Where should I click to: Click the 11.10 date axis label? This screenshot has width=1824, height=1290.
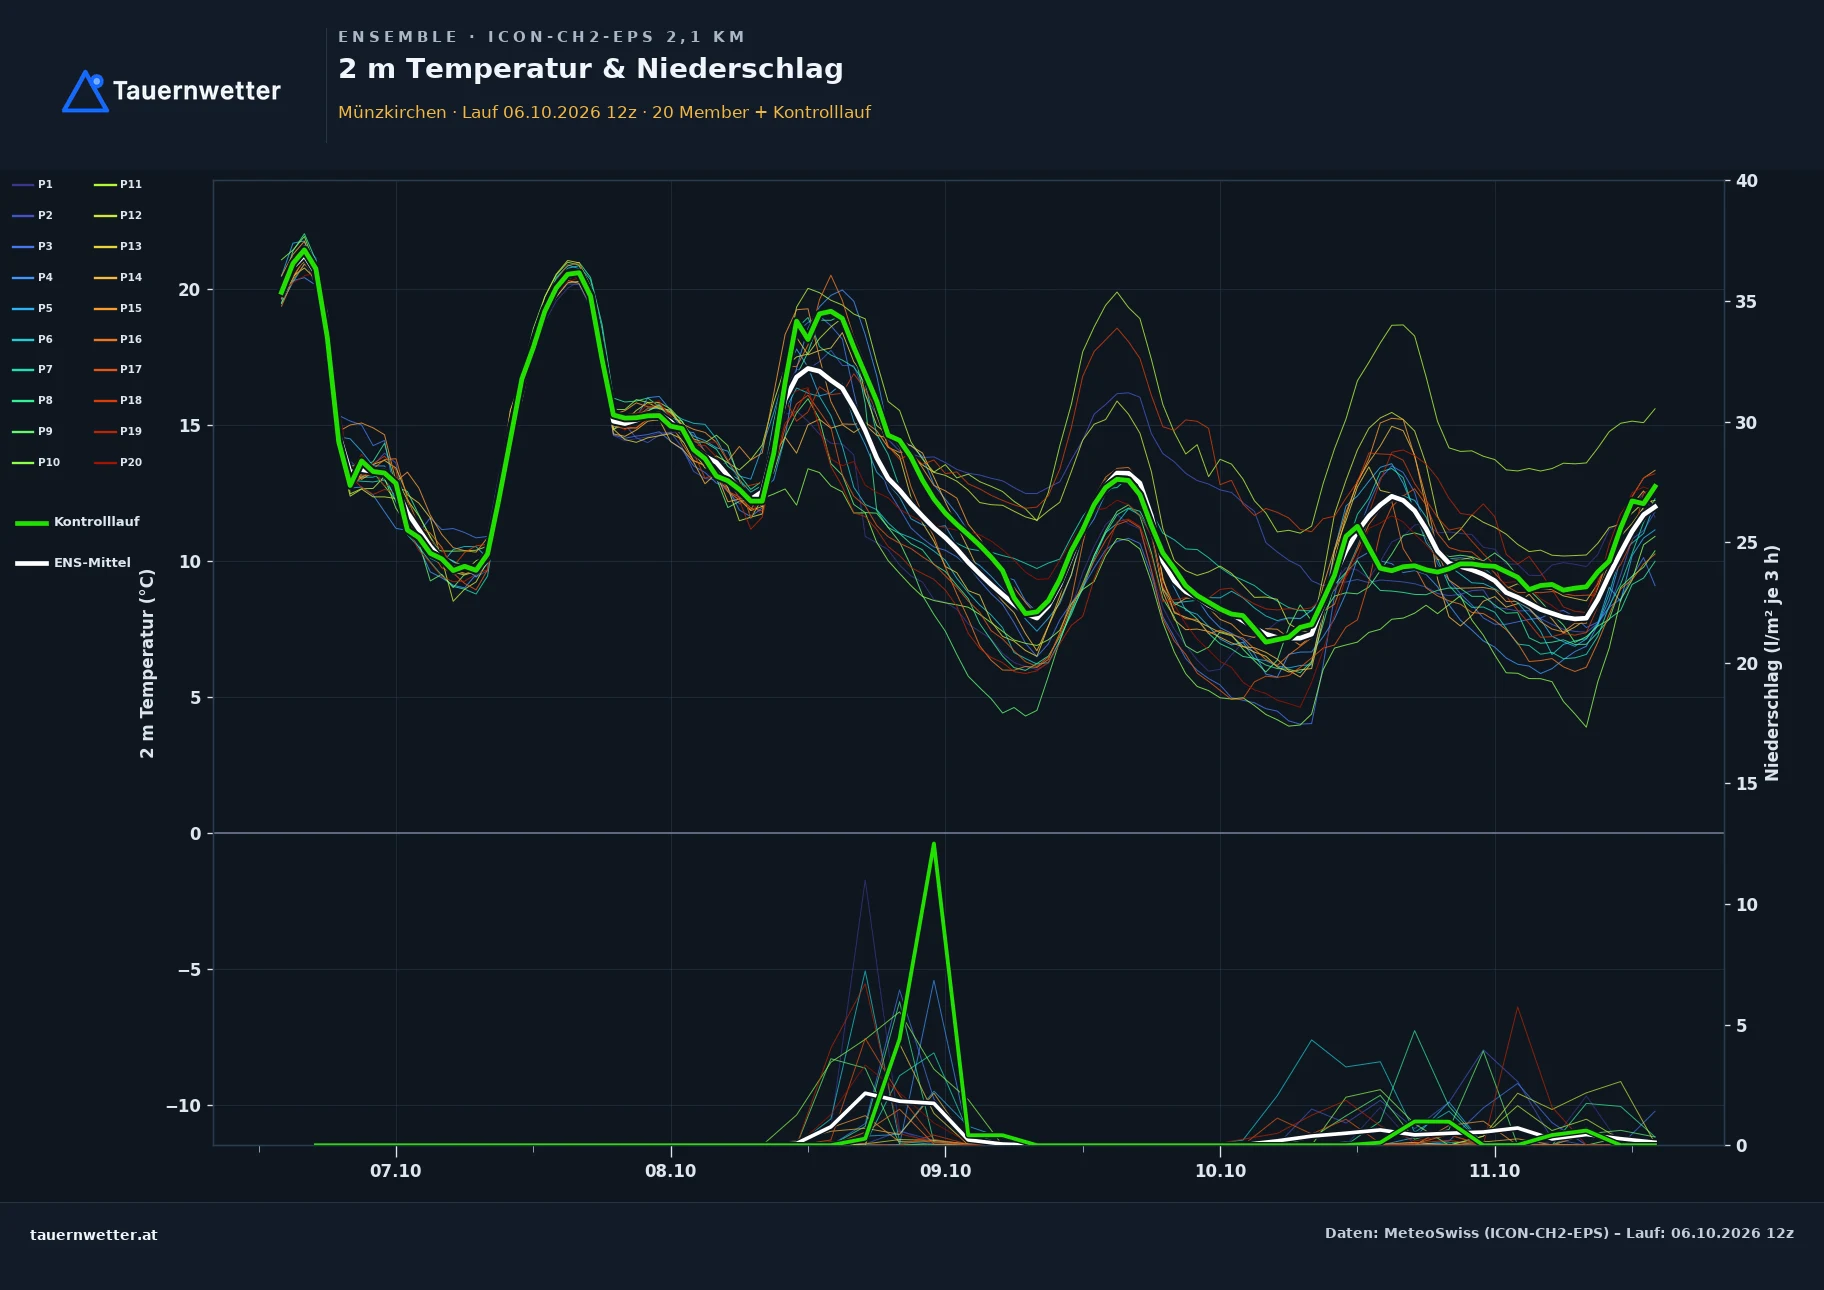[1494, 1171]
